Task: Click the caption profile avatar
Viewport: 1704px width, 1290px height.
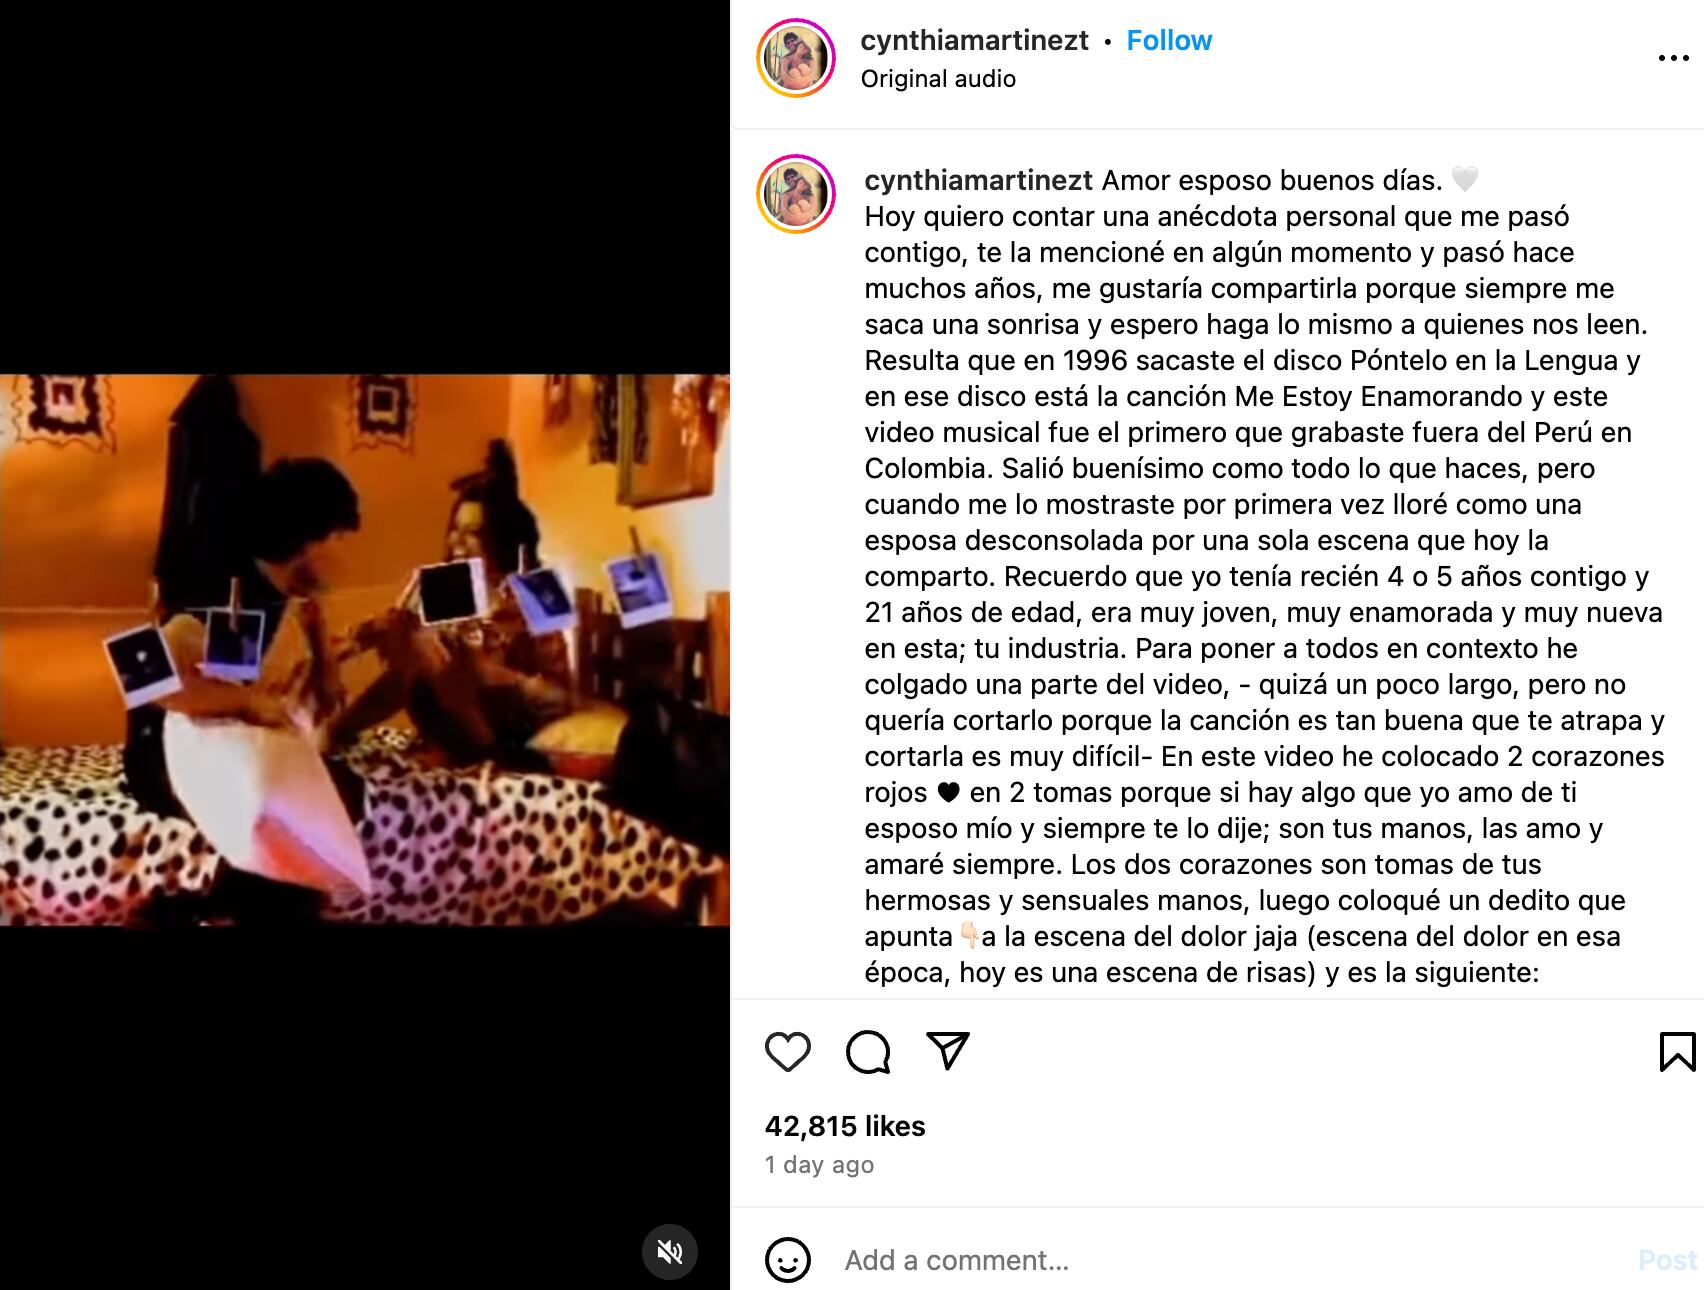Action: pyautogui.click(x=796, y=194)
